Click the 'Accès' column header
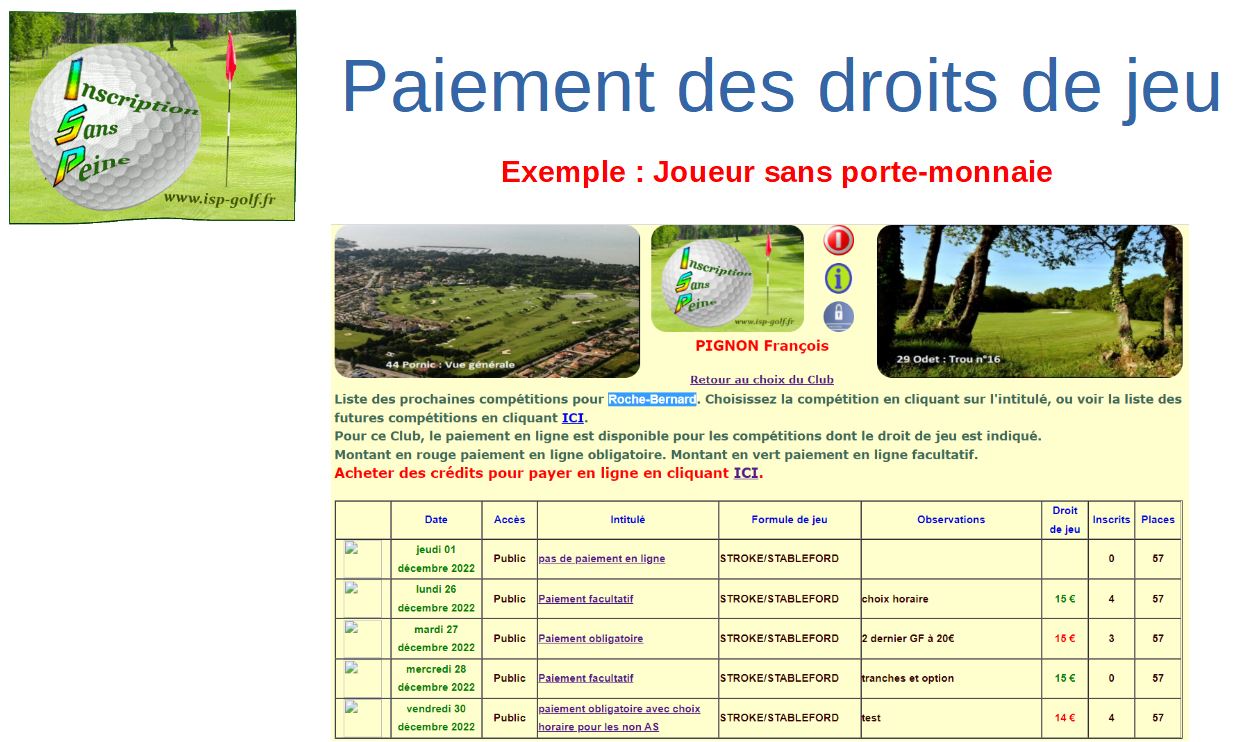The image size is (1233, 742). pyautogui.click(x=509, y=520)
